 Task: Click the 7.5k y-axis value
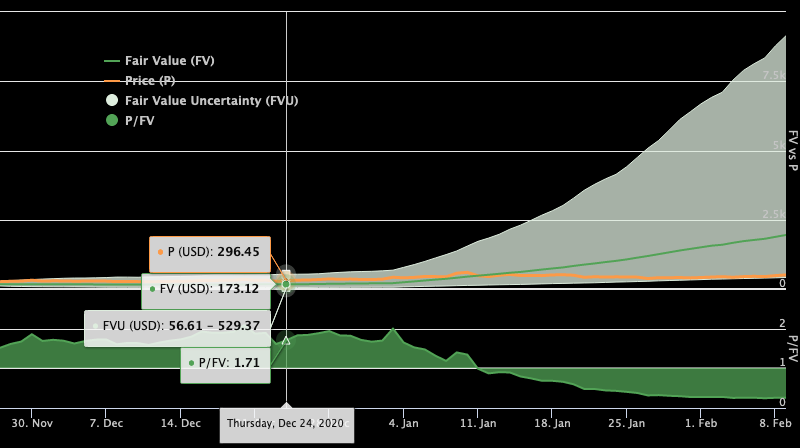(774, 76)
